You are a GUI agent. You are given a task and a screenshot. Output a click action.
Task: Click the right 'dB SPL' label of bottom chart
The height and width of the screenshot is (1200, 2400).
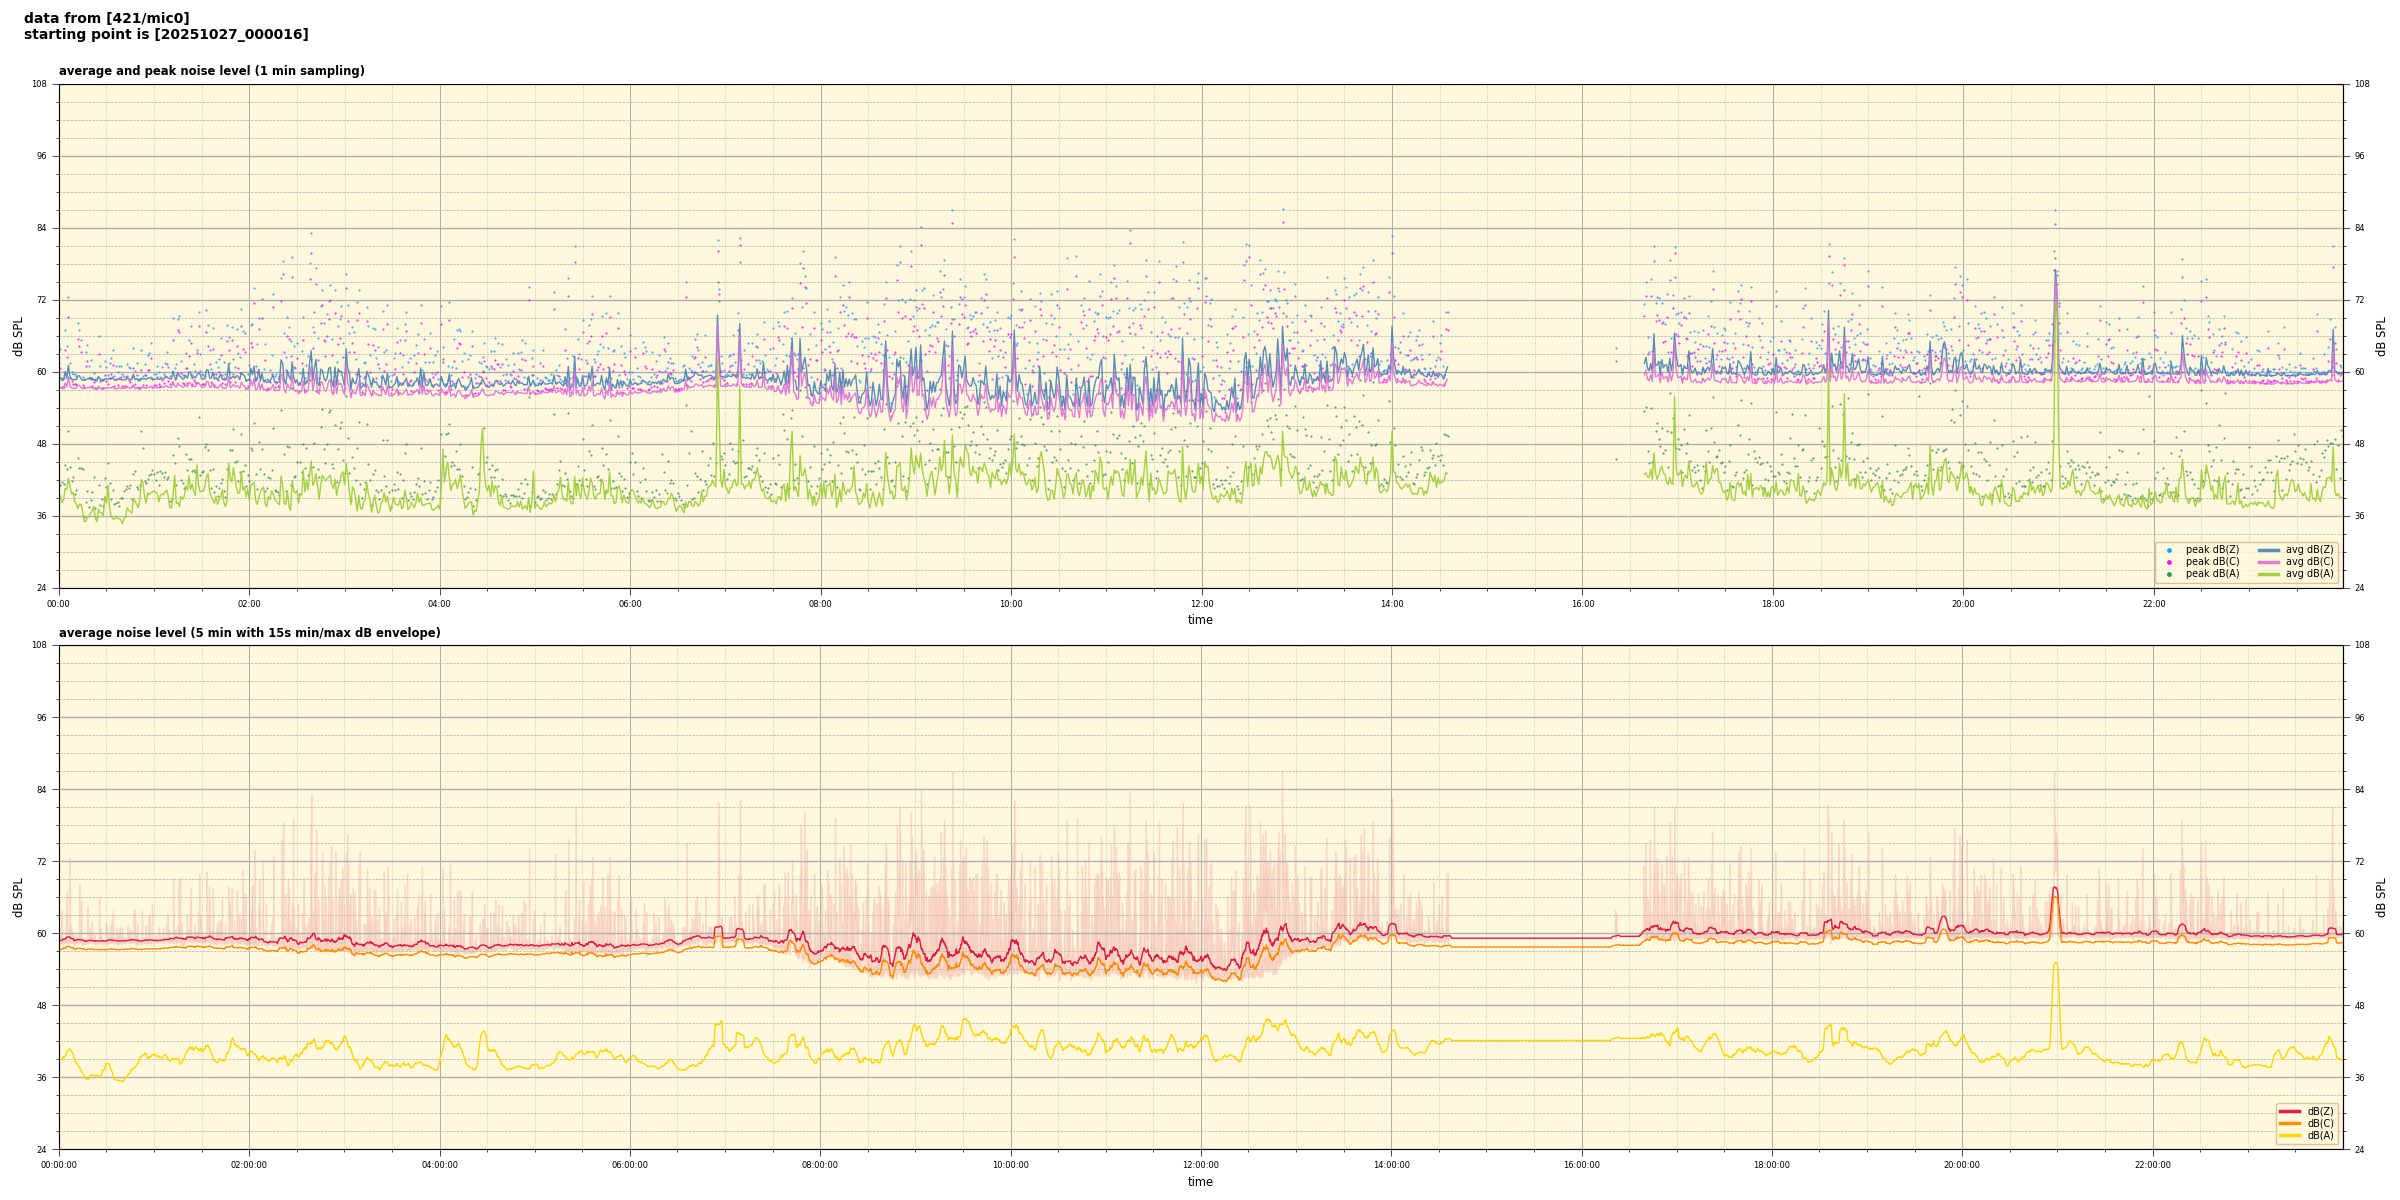click(x=2381, y=897)
